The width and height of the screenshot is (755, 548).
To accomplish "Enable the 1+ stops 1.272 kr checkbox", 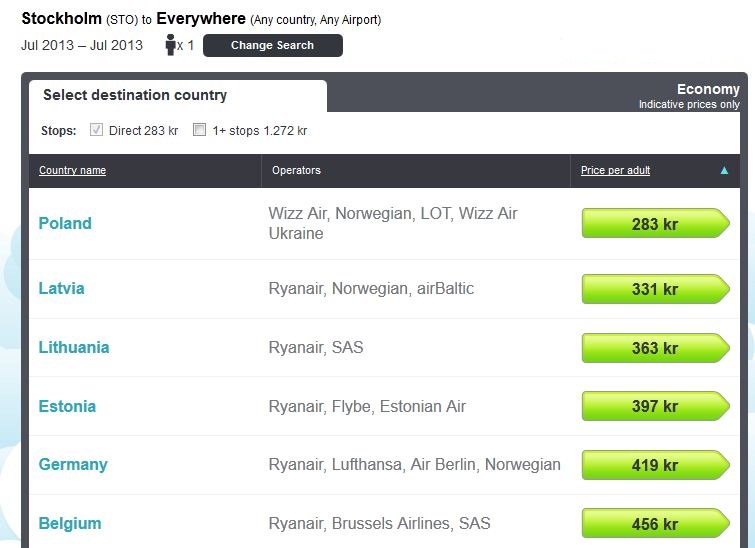I will [x=199, y=130].
